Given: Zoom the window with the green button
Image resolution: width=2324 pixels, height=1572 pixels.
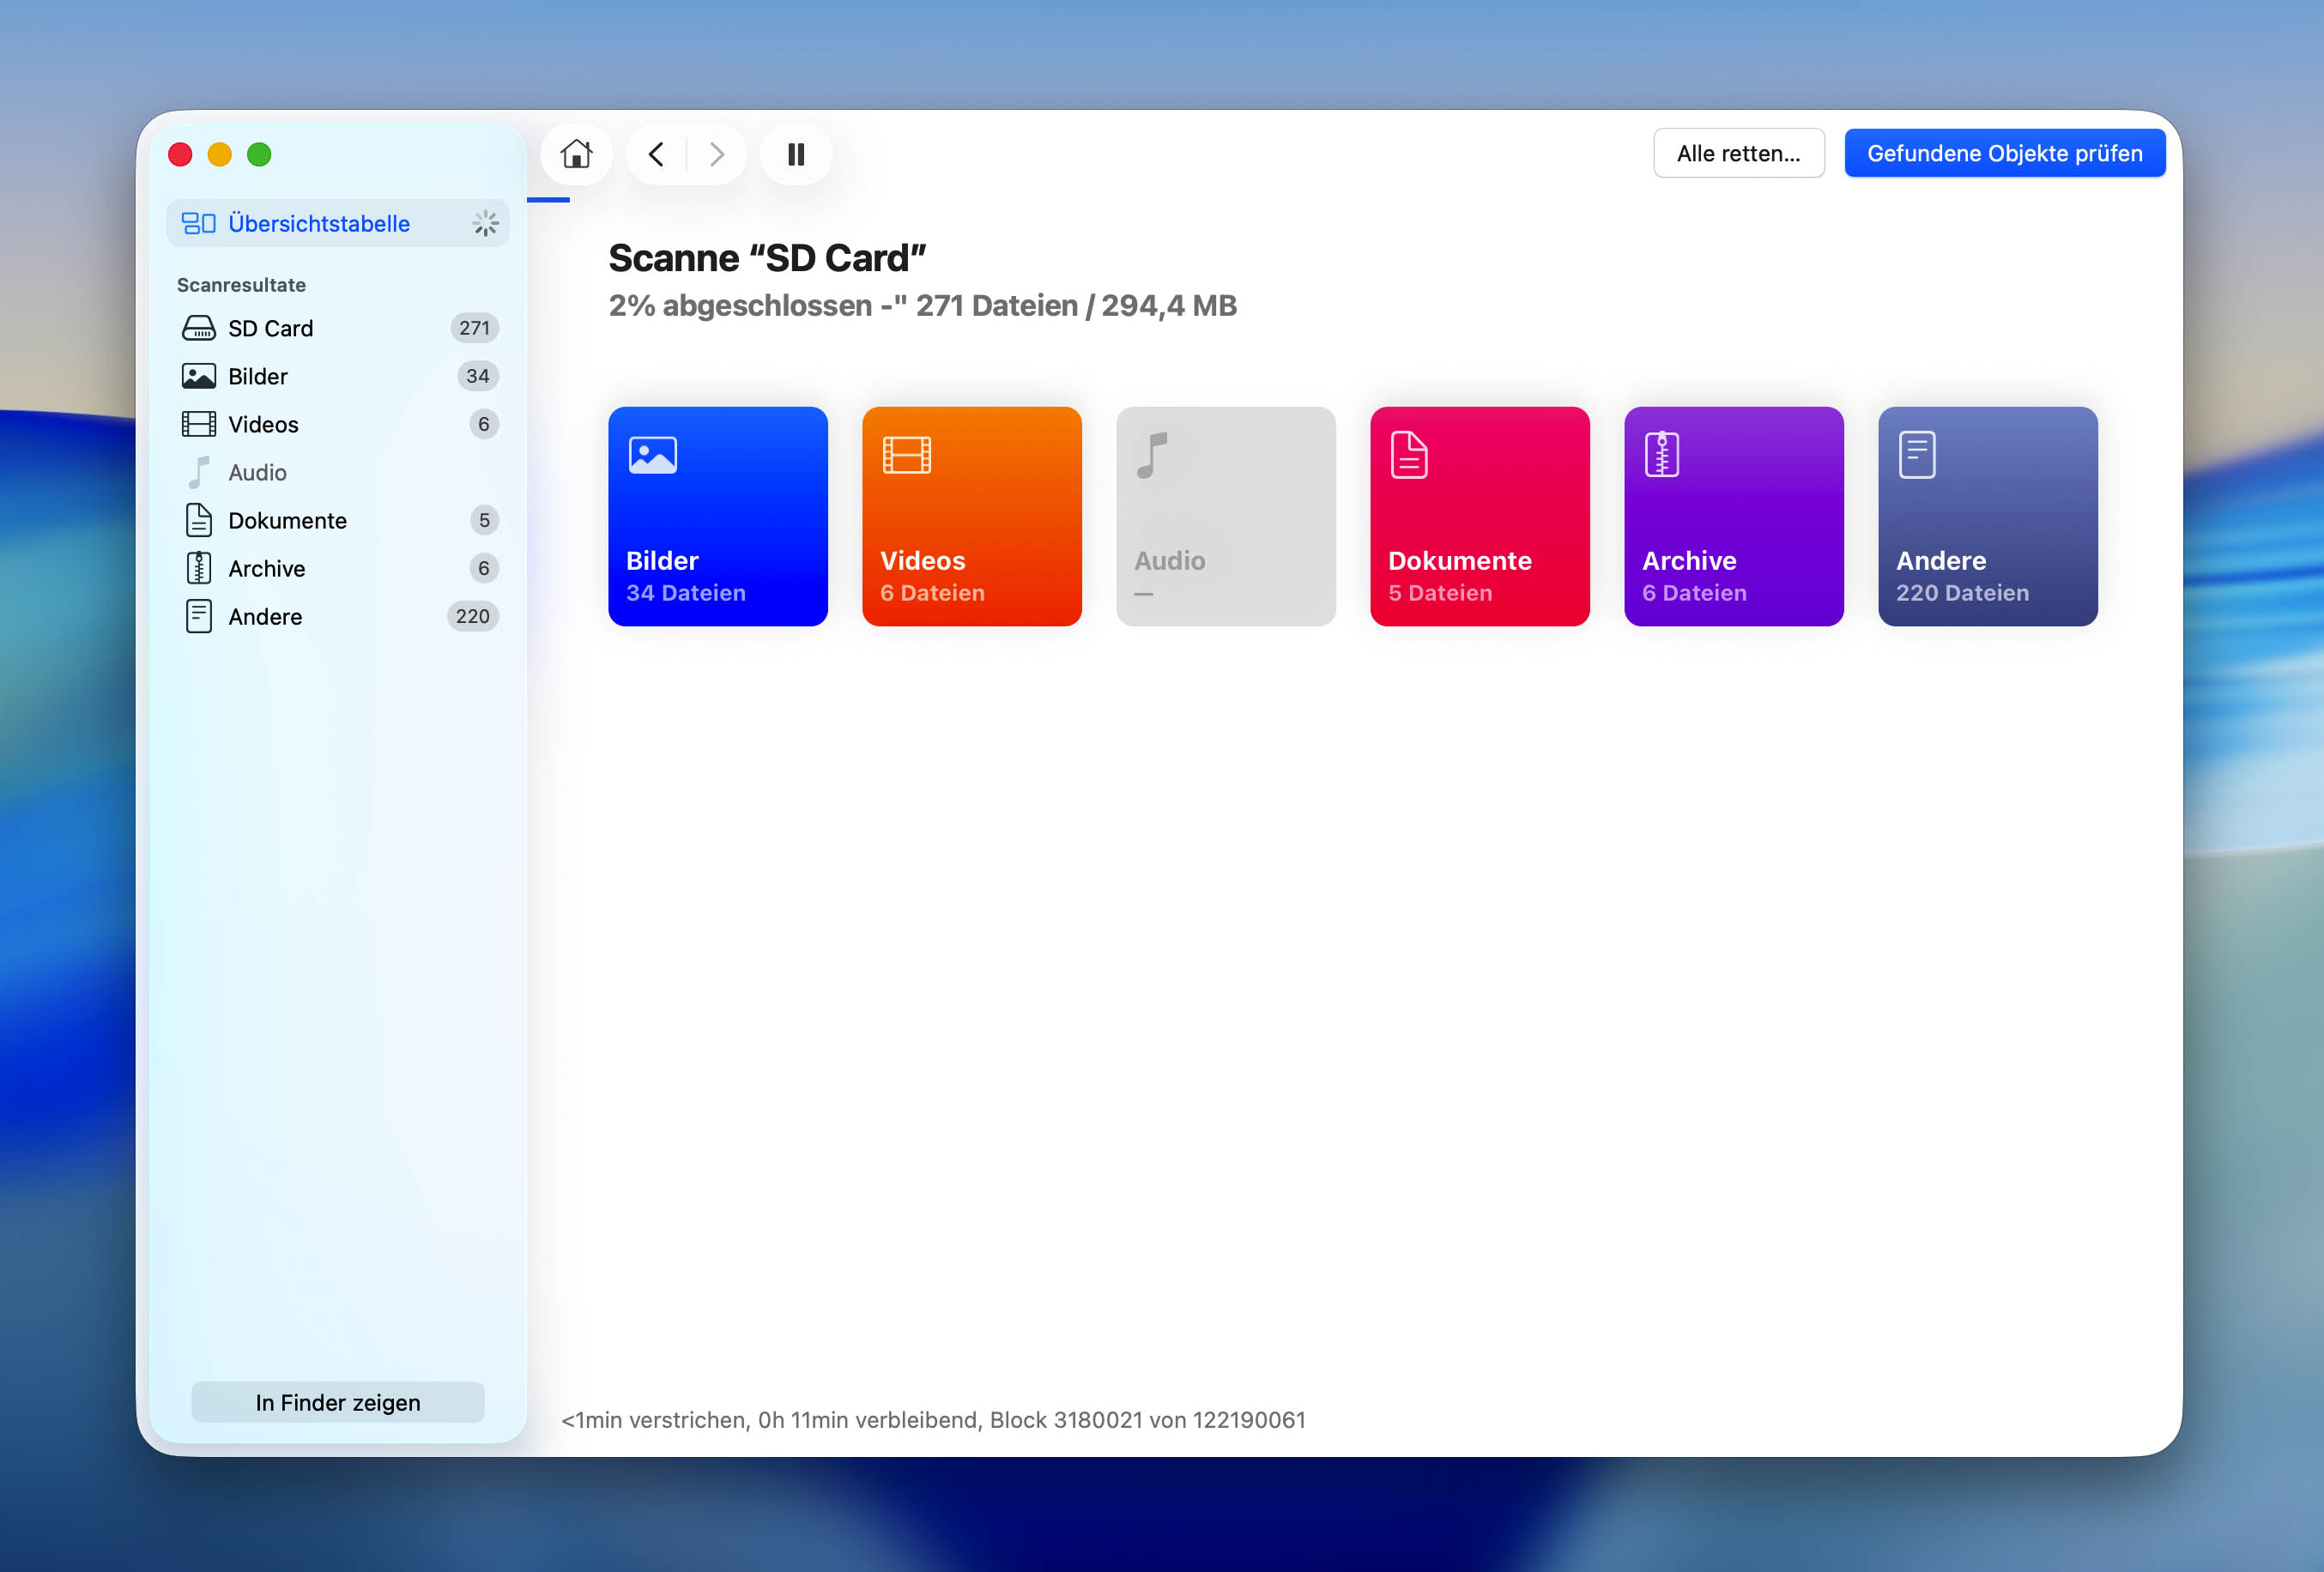Looking at the screenshot, I should (x=259, y=154).
